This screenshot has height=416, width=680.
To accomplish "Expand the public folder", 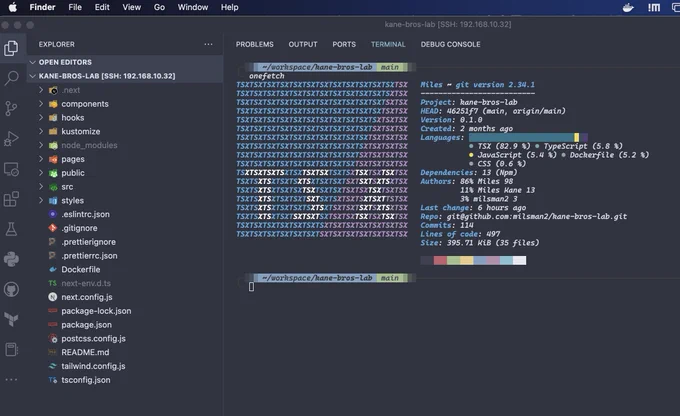I will coord(41,173).
